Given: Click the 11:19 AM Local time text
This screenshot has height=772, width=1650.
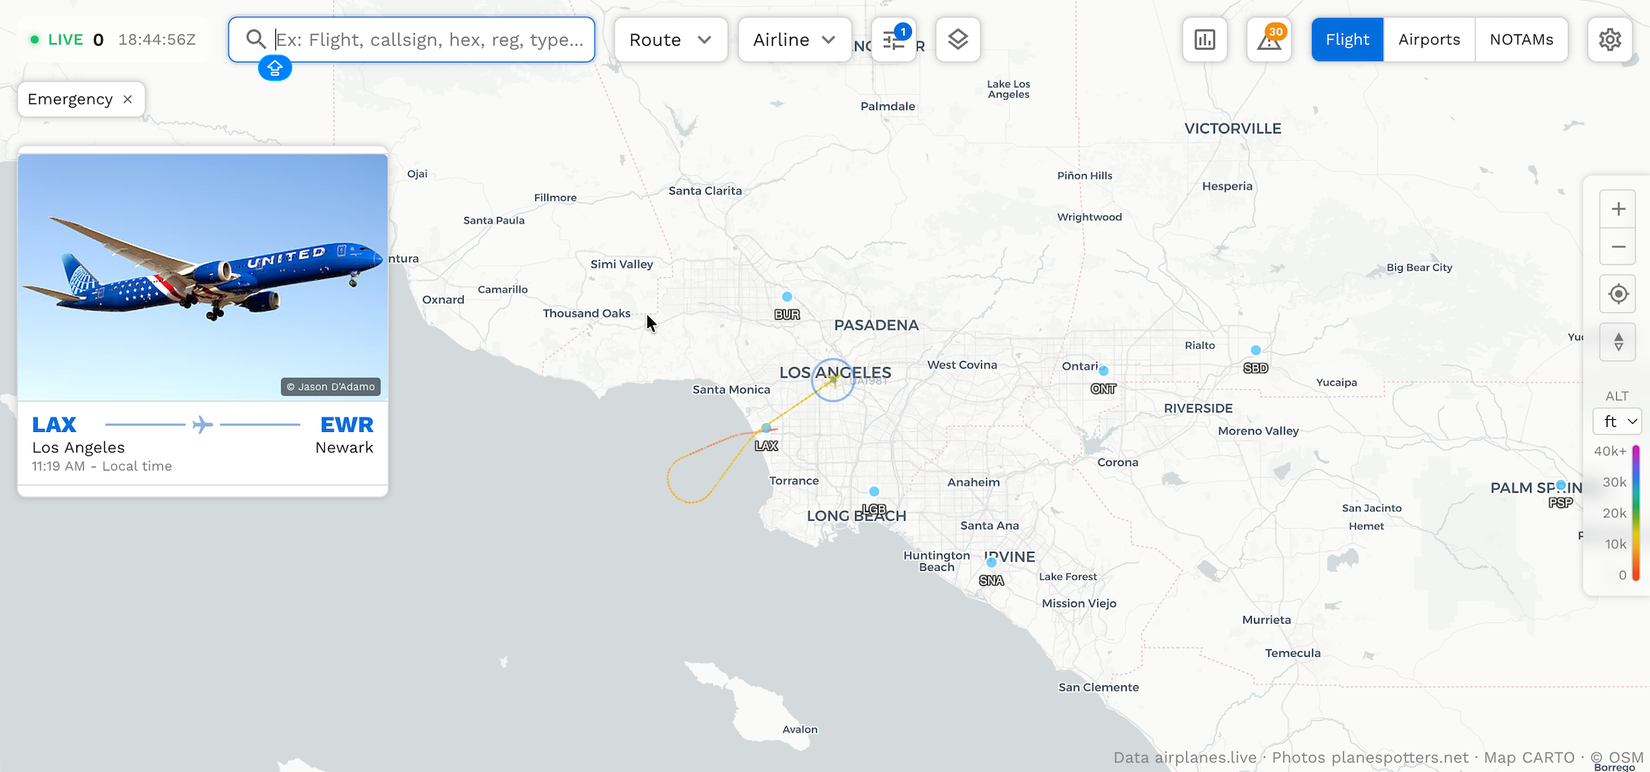Looking at the screenshot, I should click(x=102, y=466).
